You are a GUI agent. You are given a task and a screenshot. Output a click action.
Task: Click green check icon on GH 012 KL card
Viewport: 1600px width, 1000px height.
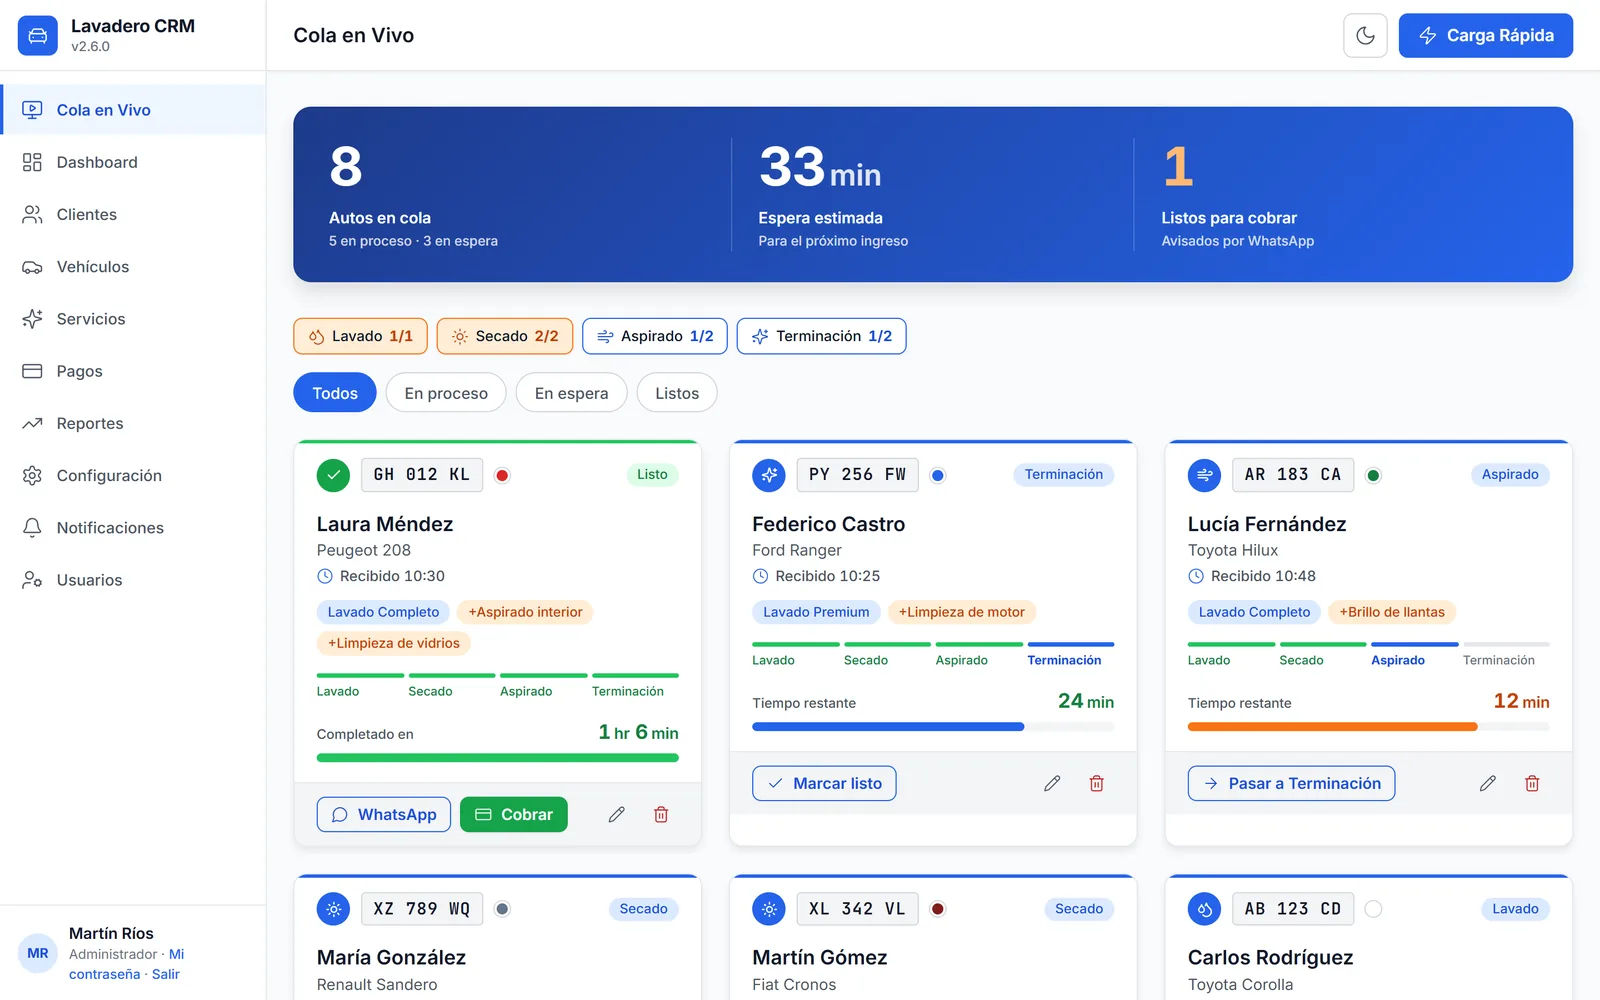tap(333, 475)
